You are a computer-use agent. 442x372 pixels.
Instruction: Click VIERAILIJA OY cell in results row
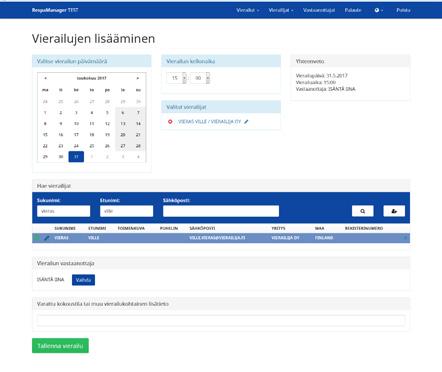[285, 238]
